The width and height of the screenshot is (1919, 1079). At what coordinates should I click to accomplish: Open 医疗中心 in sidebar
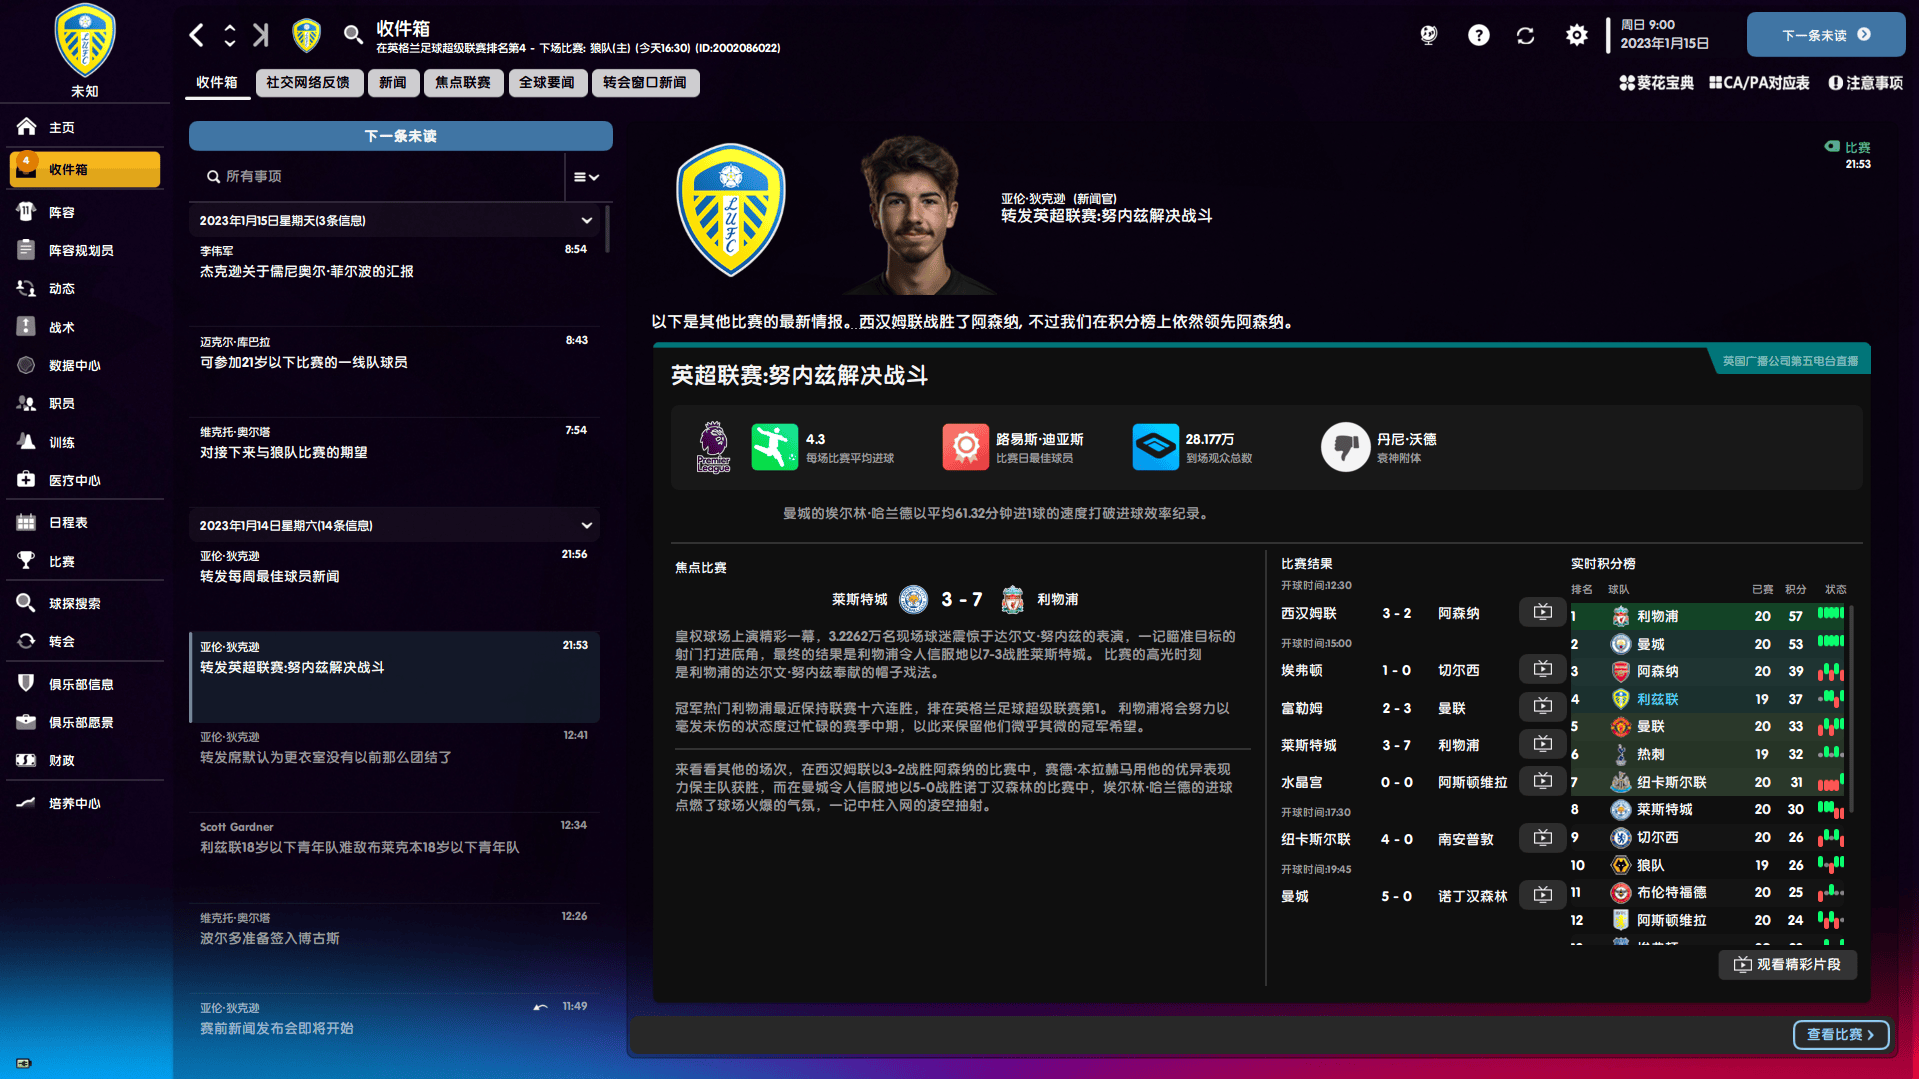[x=84, y=480]
